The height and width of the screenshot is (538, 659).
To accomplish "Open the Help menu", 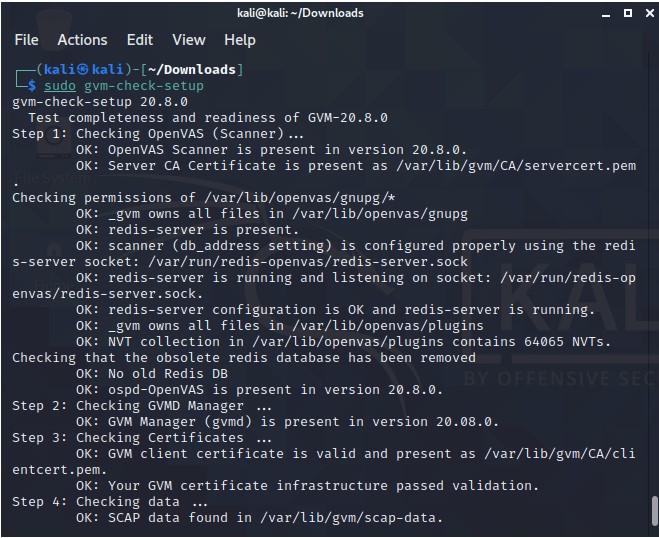I will click(x=240, y=40).
